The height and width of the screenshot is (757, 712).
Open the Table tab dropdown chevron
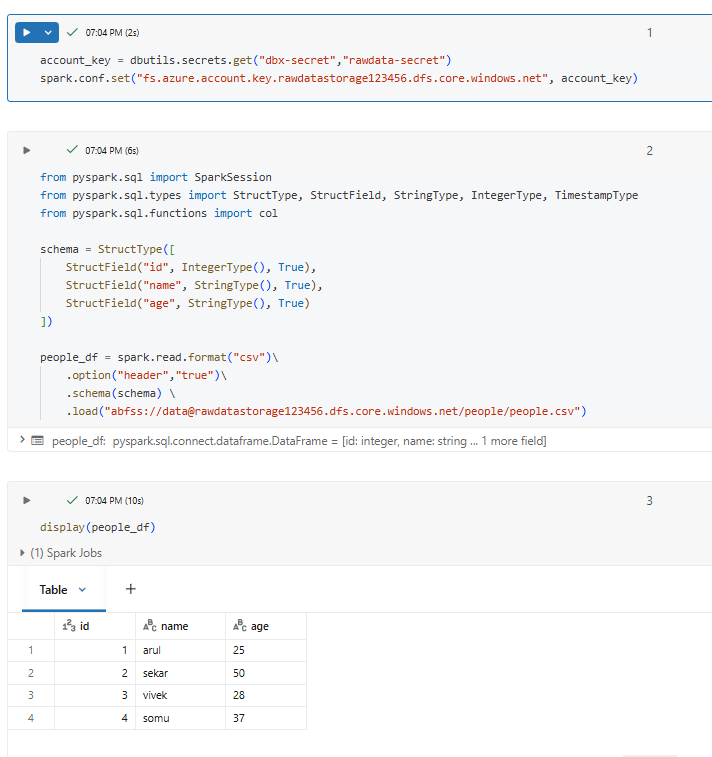[x=82, y=590]
